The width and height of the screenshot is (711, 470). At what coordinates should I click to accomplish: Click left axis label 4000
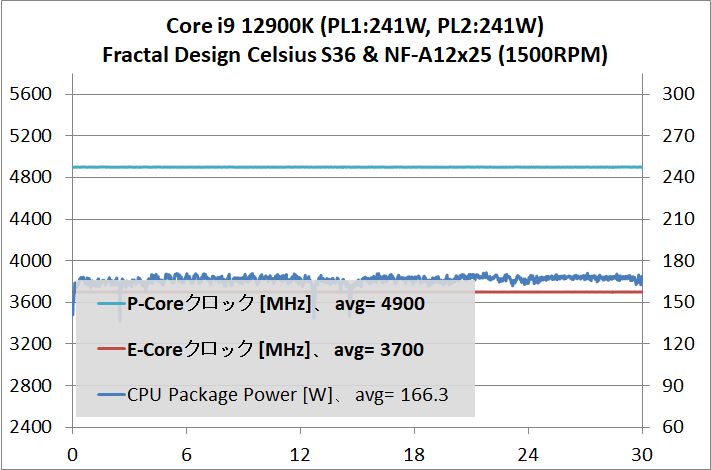pos(31,261)
